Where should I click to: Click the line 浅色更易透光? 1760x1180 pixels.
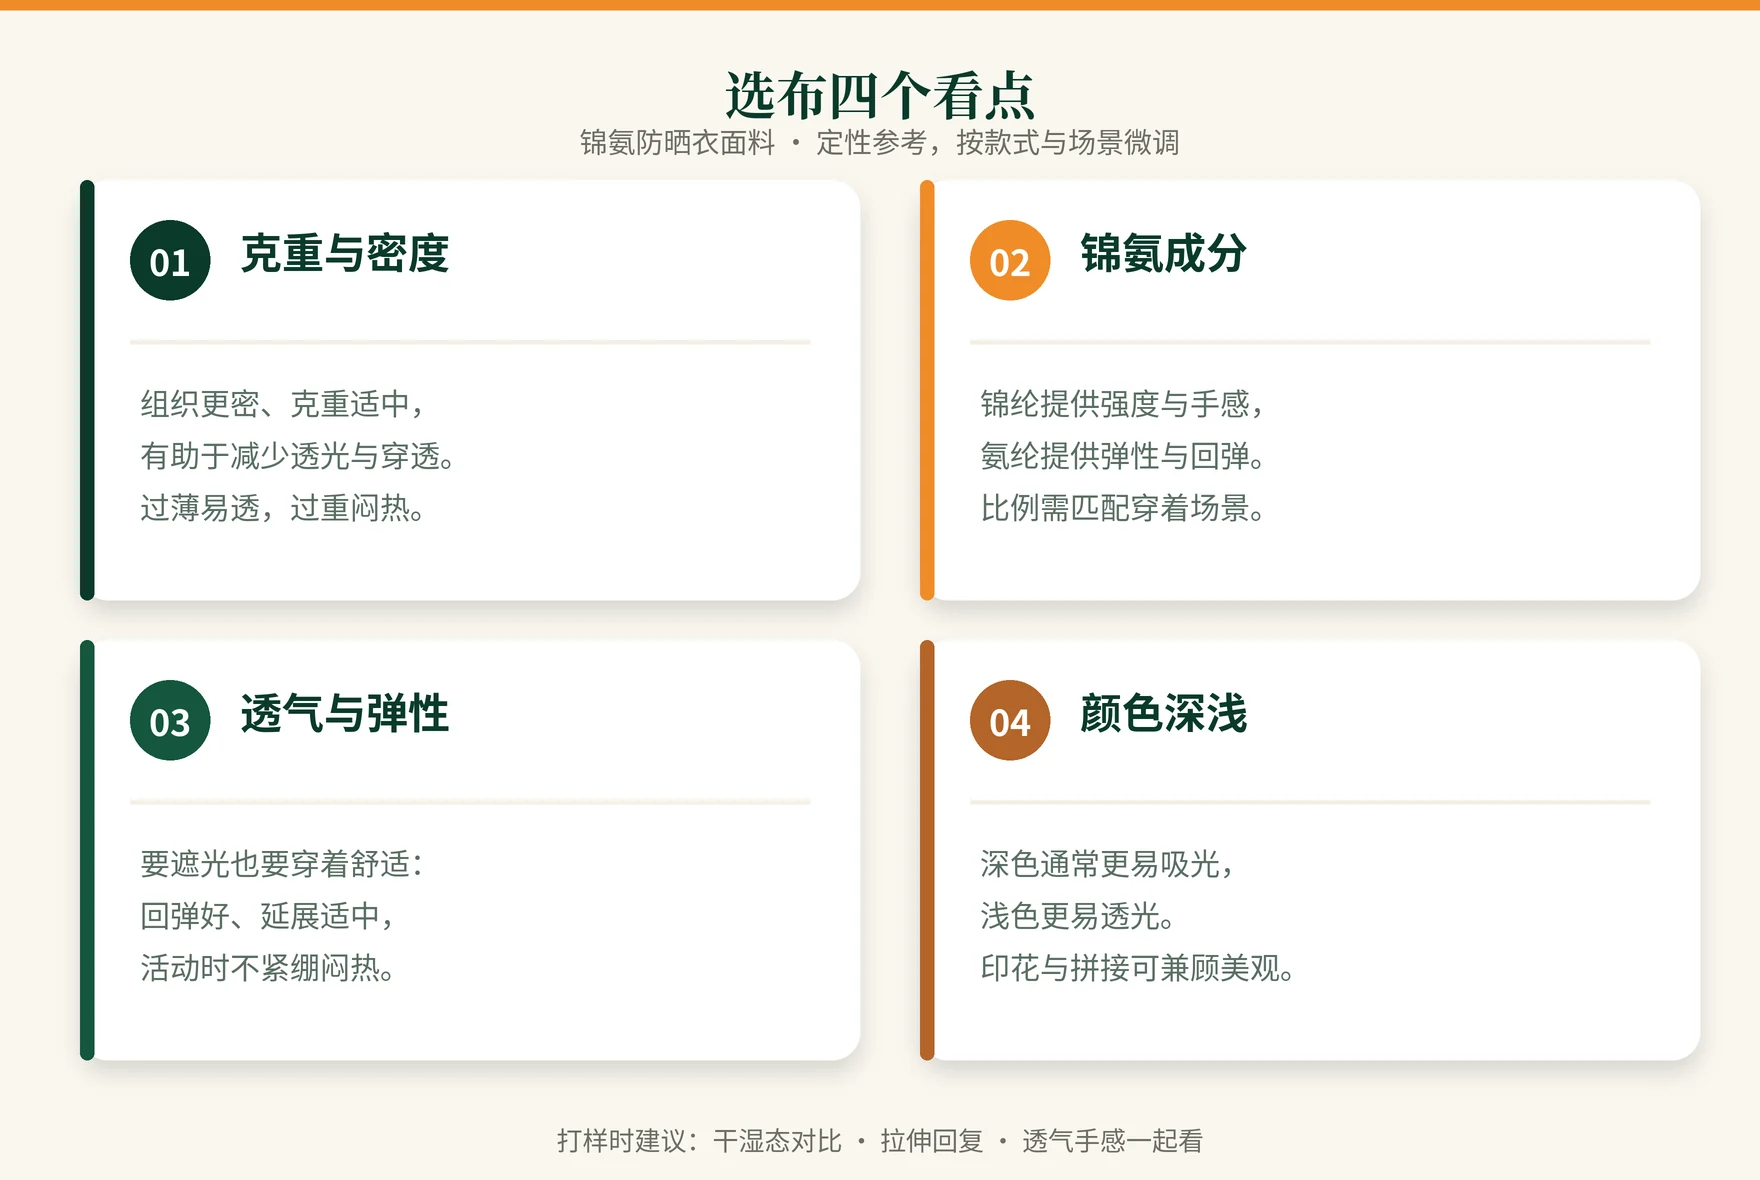pos(1078,916)
